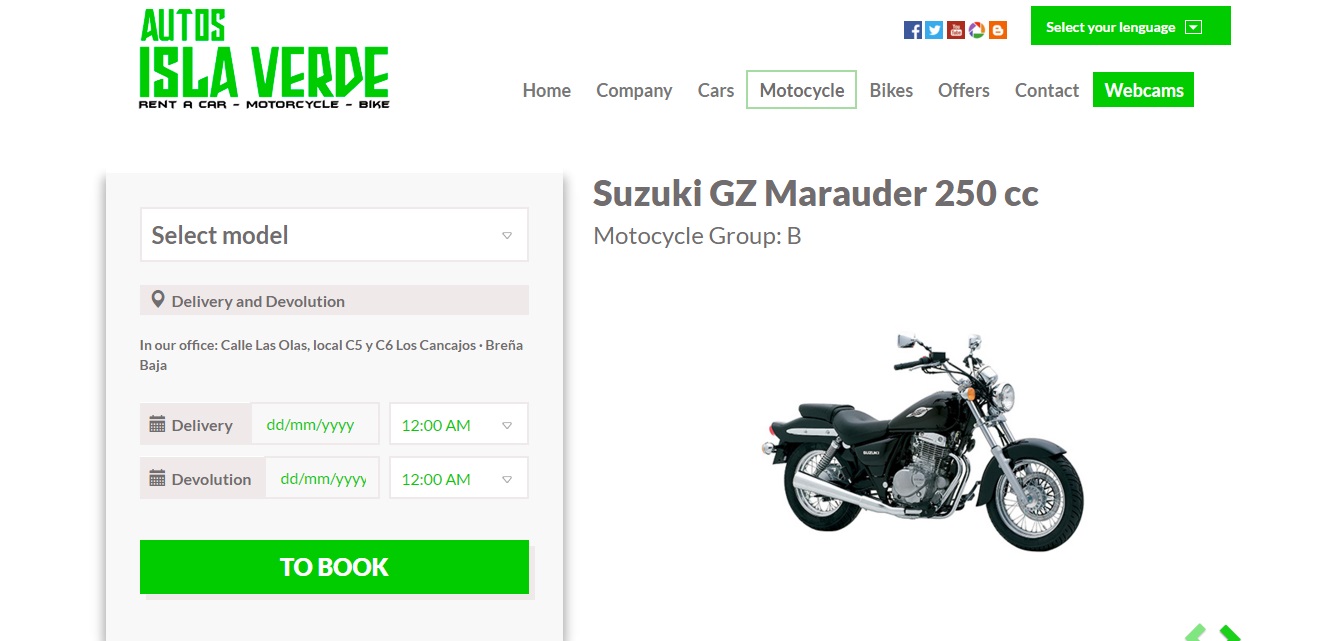Image resolution: width=1341 pixels, height=641 pixels.
Task: Open the Devolution time dropdown
Action: click(458, 478)
